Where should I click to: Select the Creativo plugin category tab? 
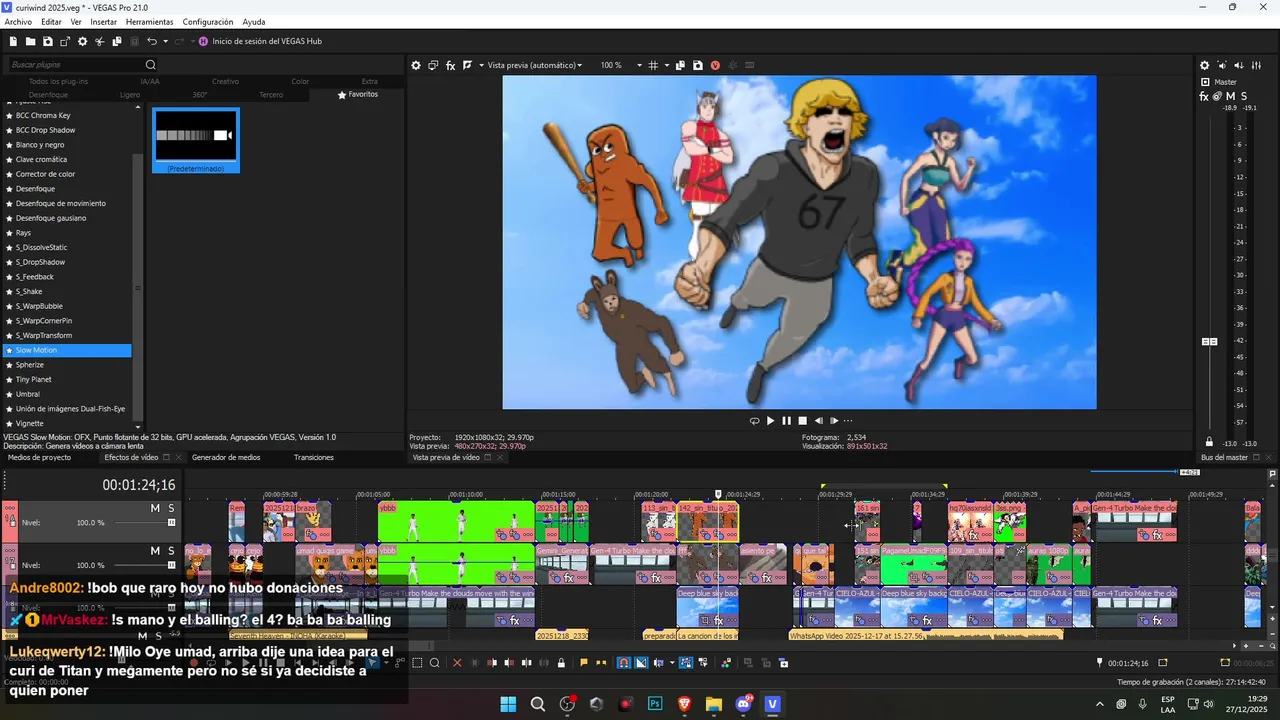[225, 81]
